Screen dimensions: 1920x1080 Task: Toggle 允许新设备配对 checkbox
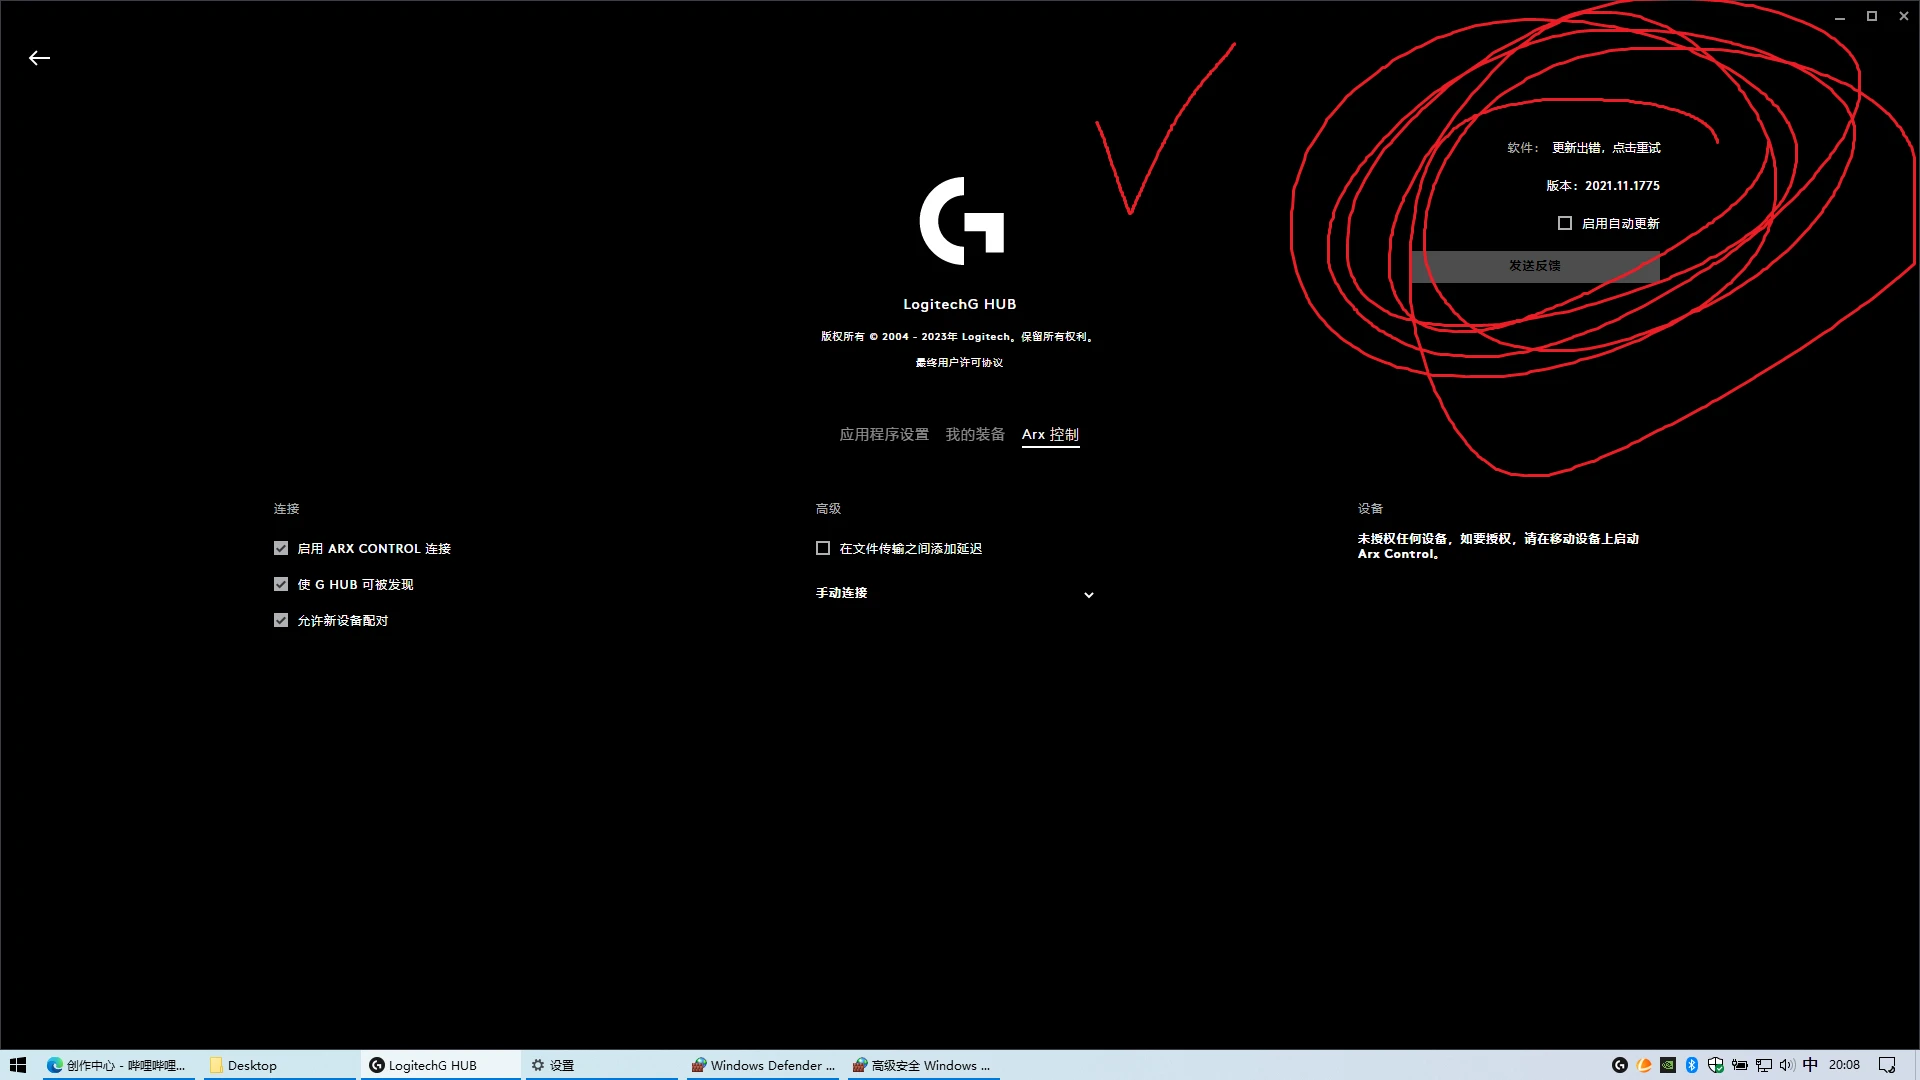click(x=281, y=620)
